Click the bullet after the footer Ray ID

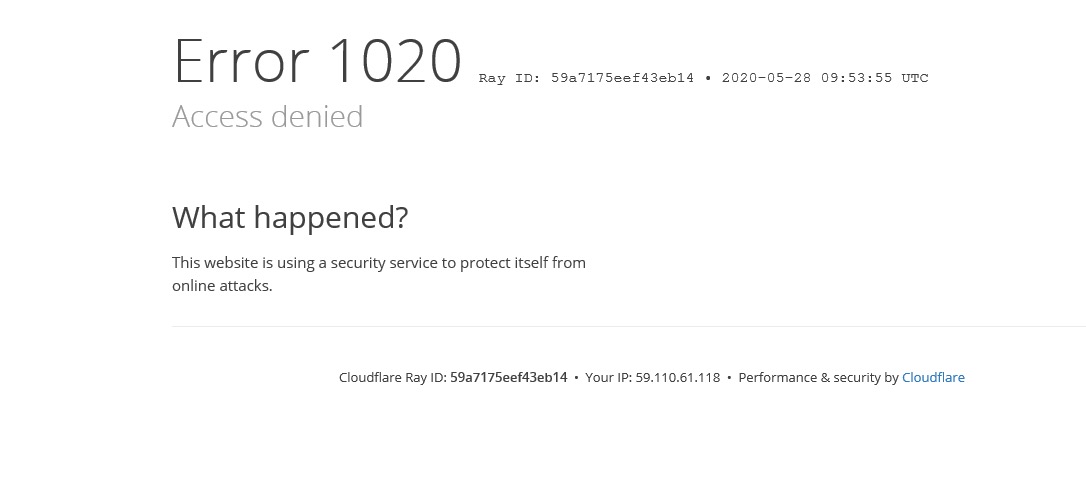point(576,377)
